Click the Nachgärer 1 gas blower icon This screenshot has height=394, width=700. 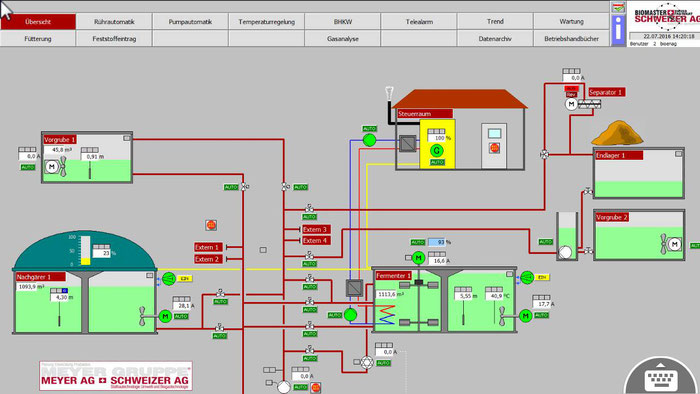[x=169, y=279]
